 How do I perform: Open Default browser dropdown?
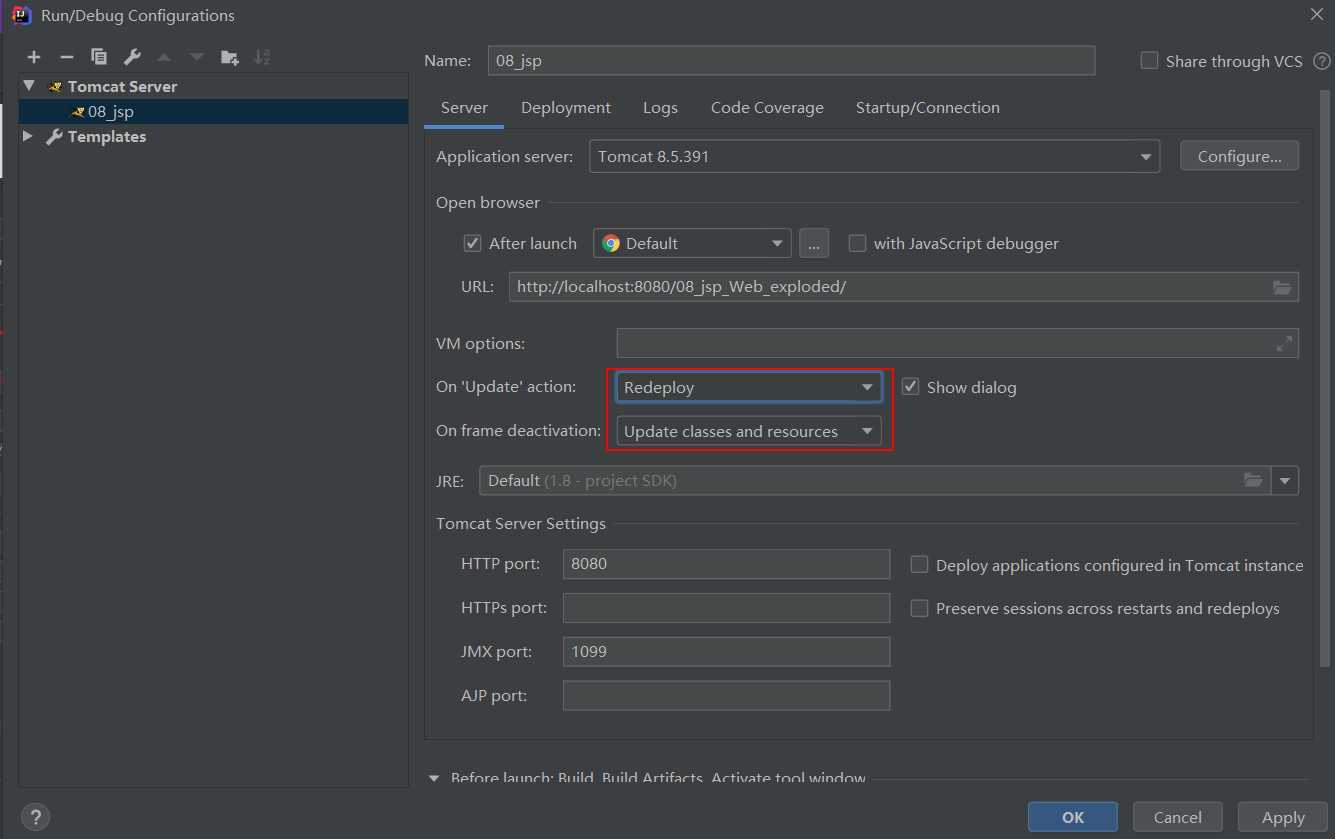pos(692,243)
